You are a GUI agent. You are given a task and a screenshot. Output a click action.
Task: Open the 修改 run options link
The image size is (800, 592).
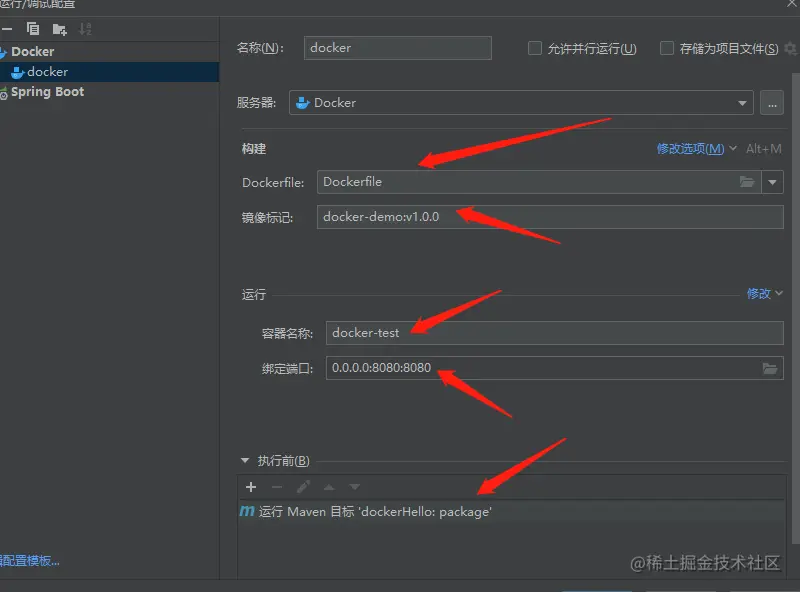(764, 293)
